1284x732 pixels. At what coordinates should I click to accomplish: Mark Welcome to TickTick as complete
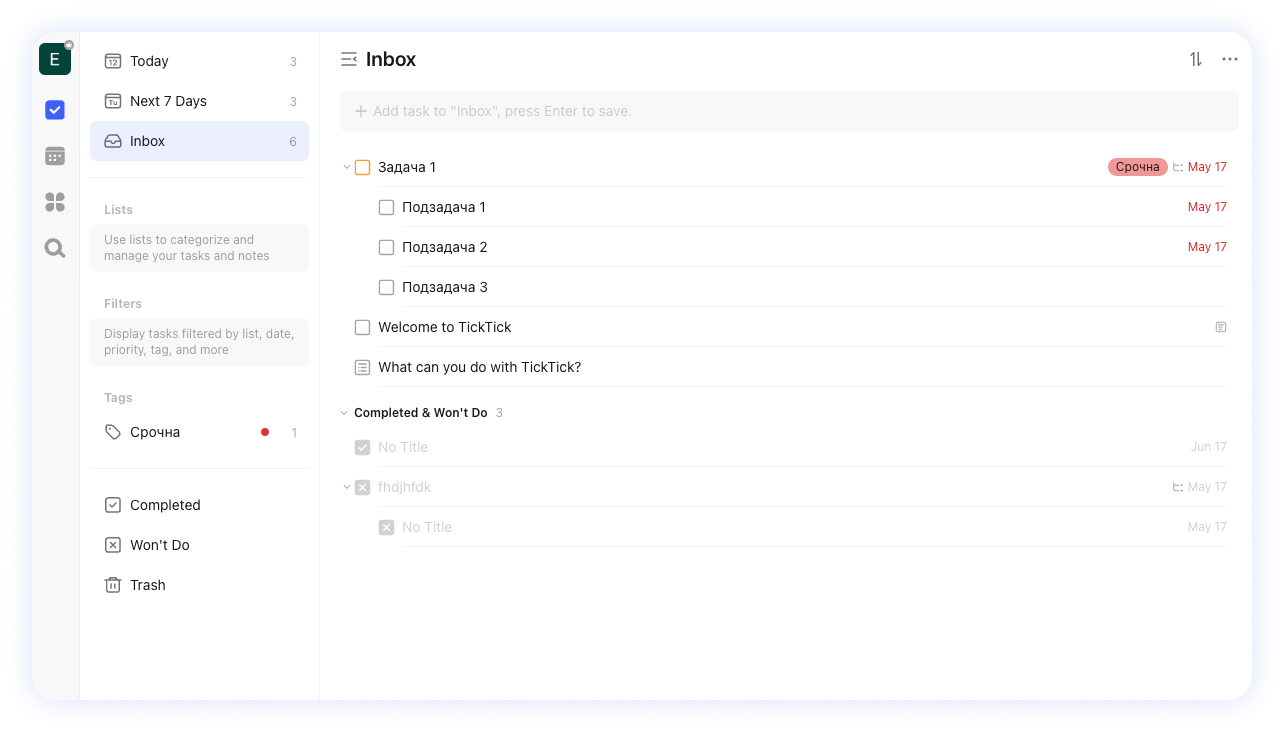(362, 327)
